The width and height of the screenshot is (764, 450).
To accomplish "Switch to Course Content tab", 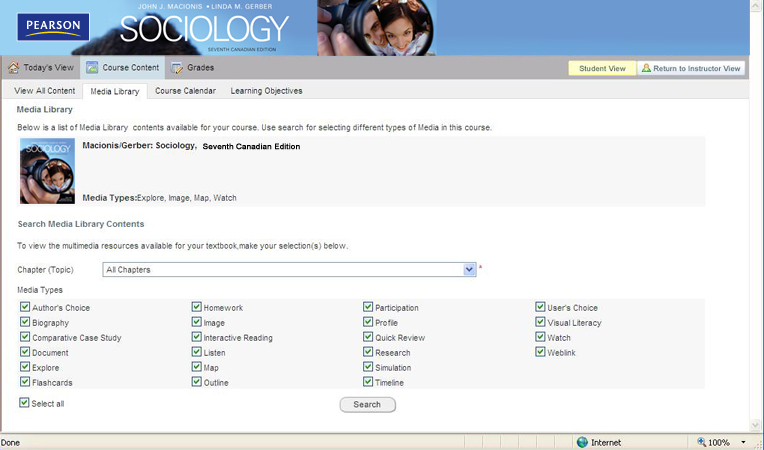I will click(x=123, y=68).
